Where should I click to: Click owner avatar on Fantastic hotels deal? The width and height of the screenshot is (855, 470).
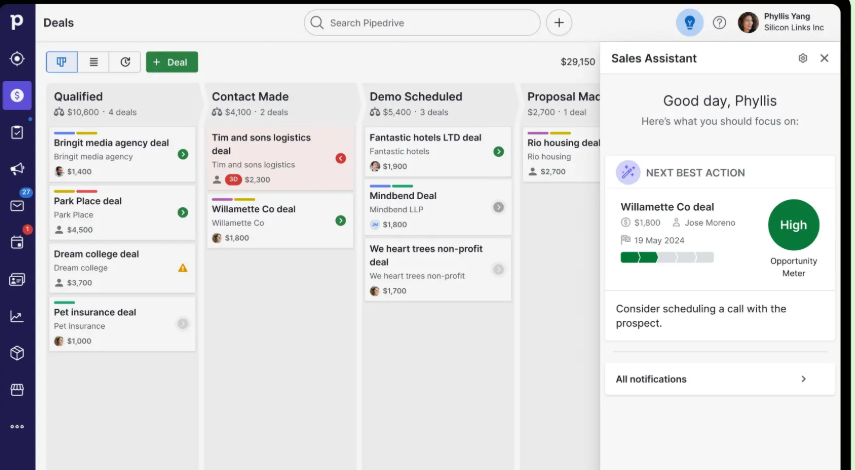pos(375,166)
